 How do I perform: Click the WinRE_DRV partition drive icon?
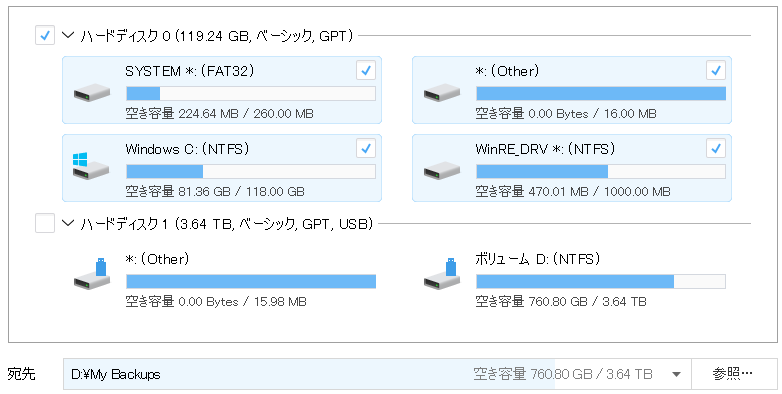click(x=442, y=171)
